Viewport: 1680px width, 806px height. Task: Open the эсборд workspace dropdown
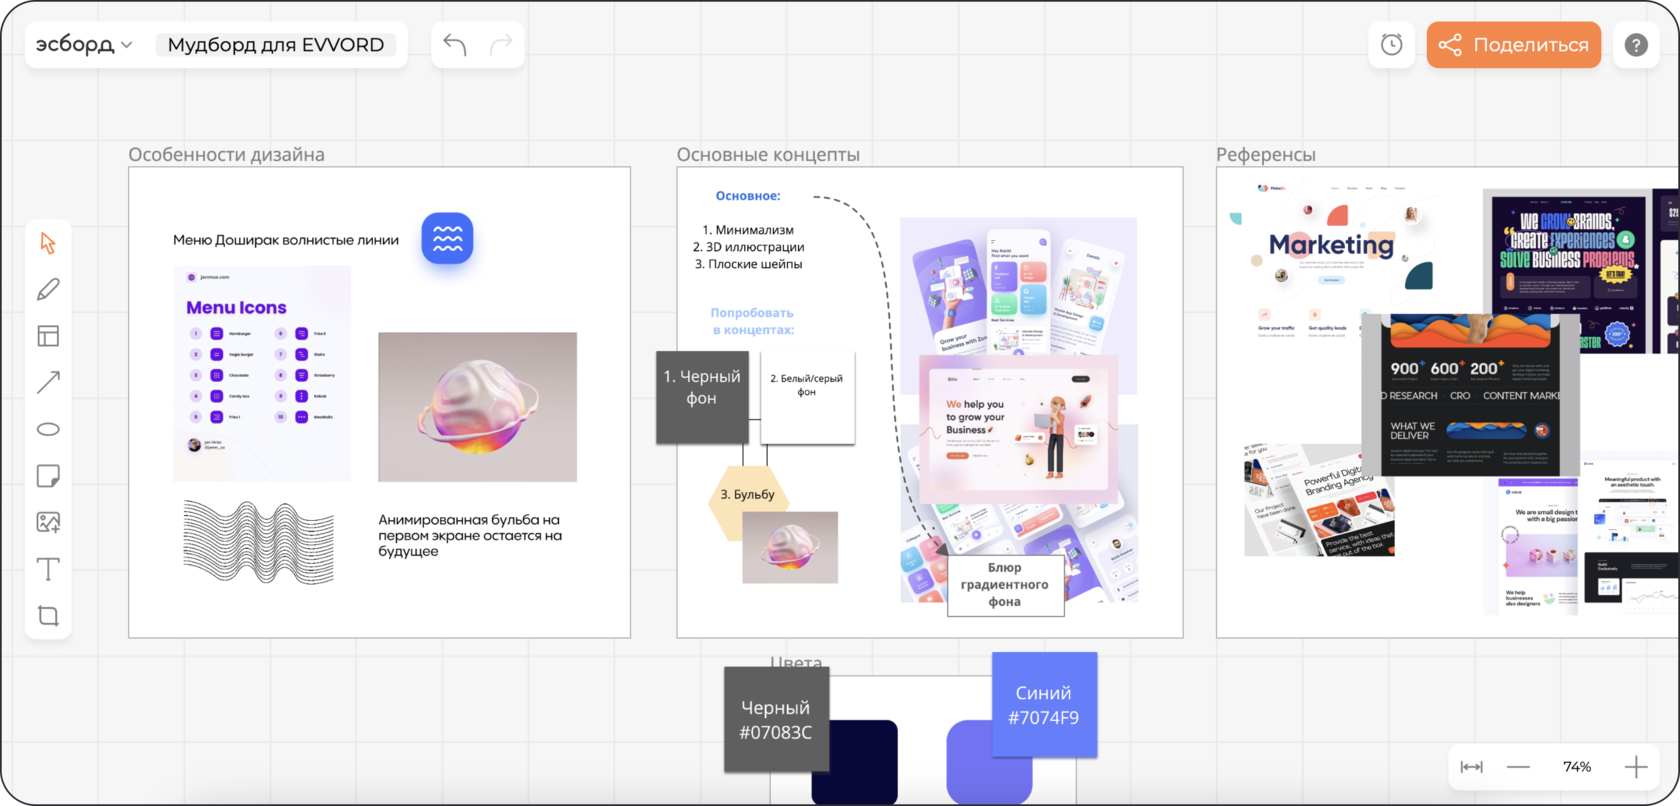tap(84, 45)
